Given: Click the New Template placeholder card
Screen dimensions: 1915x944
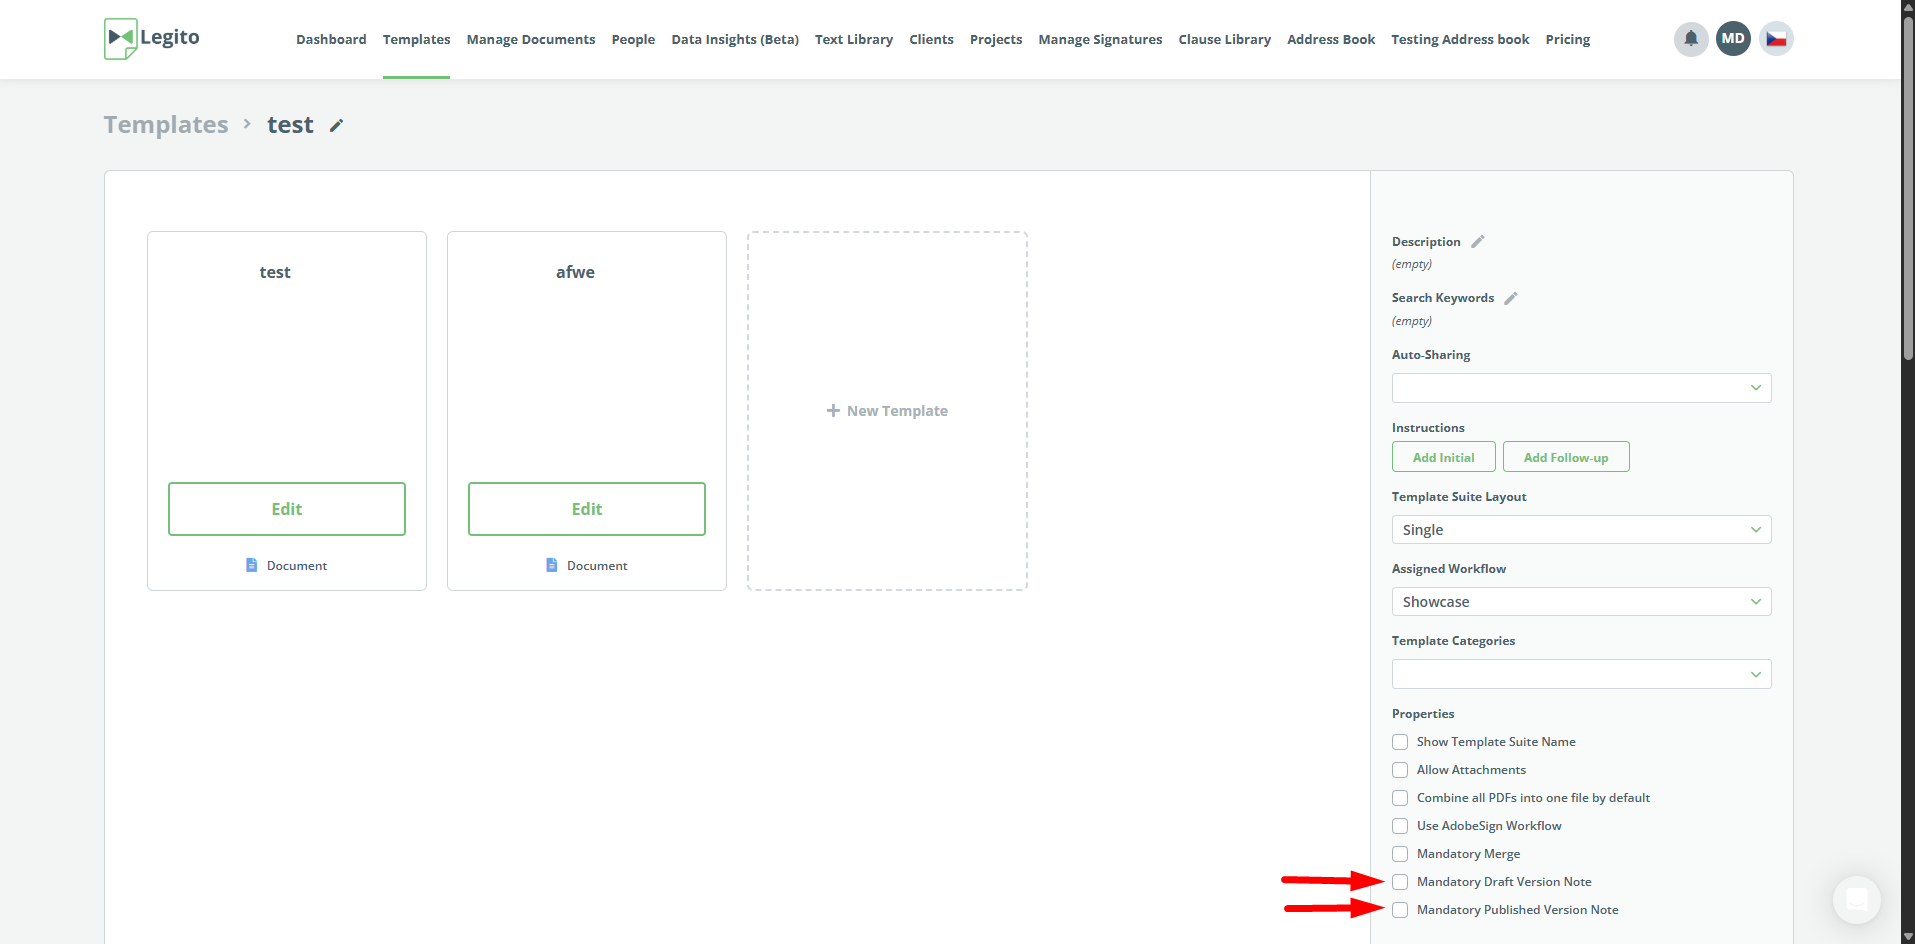Looking at the screenshot, I should pyautogui.click(x=887, y=411).
